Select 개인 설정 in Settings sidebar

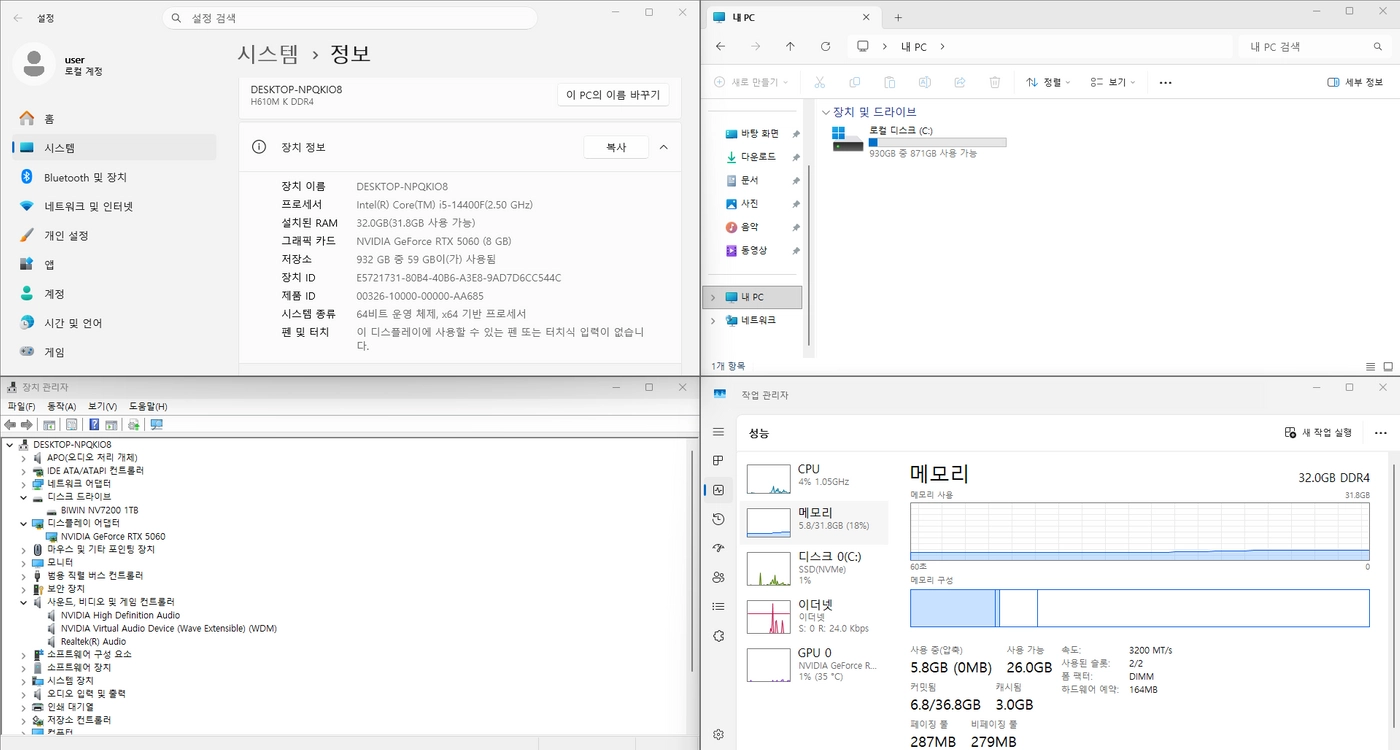tap(114, 235)
